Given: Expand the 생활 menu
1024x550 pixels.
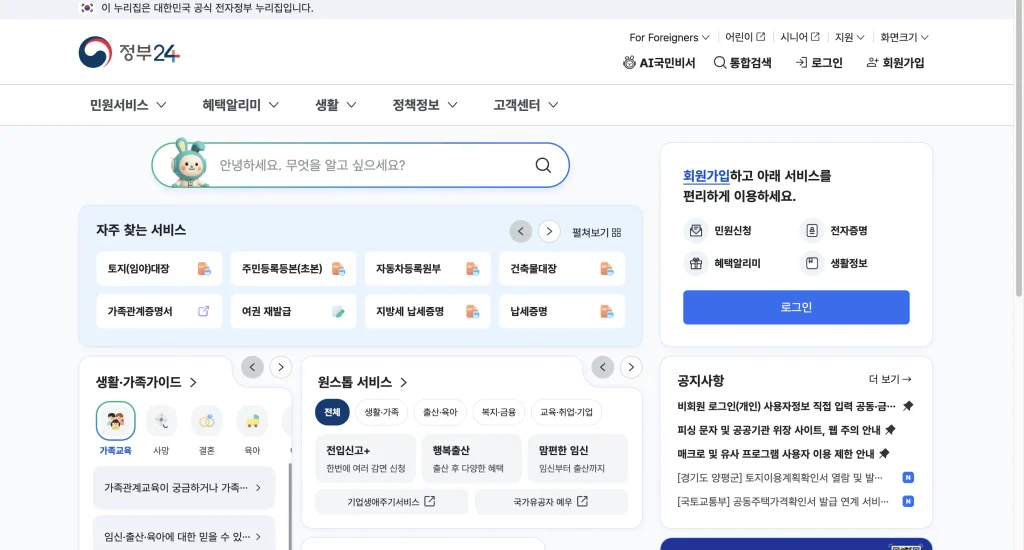Looking at the screenshot, I should (336, 105).
